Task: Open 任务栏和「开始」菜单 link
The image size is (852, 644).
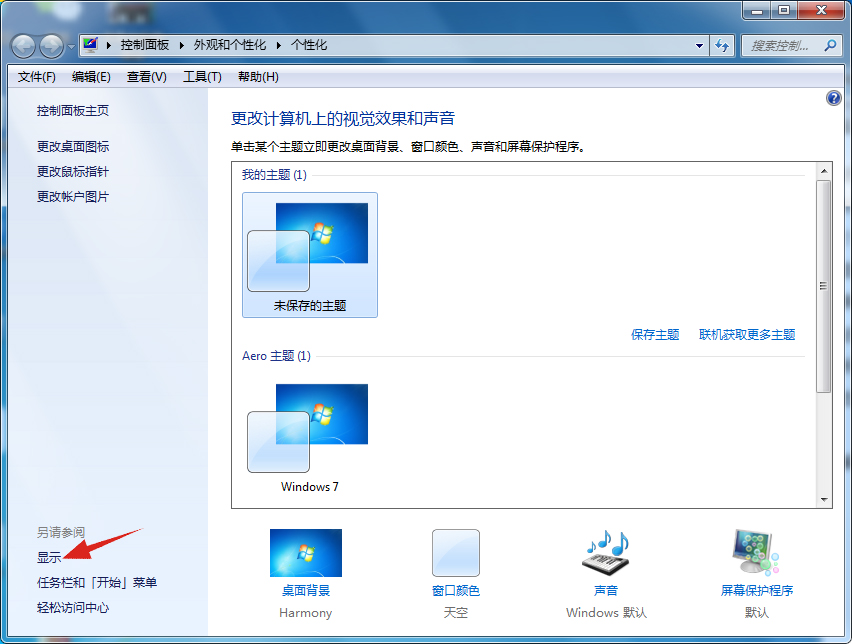Action: pyautogui.click(x=97, y=583)
